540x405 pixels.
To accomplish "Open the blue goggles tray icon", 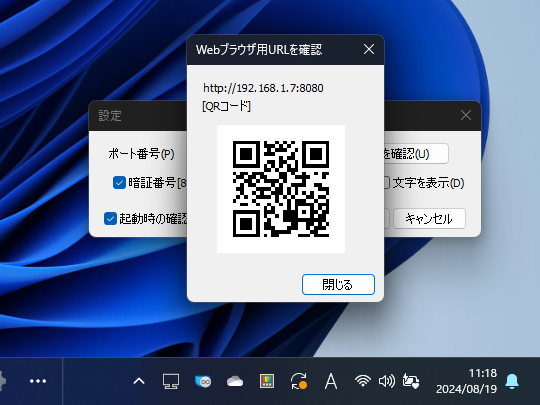I will pos(203,381).
